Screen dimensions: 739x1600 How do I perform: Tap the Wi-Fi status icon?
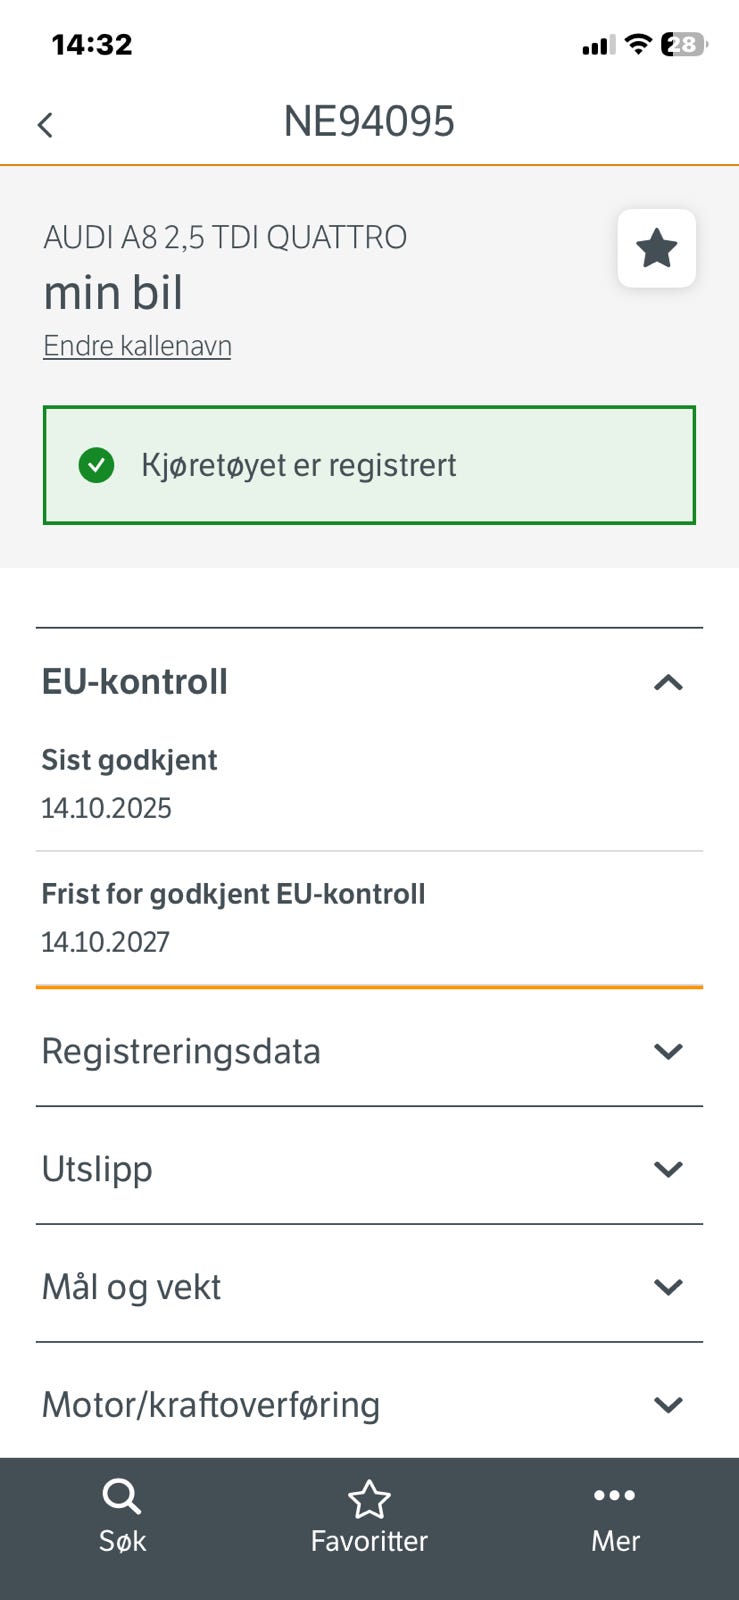coord(637,44)
